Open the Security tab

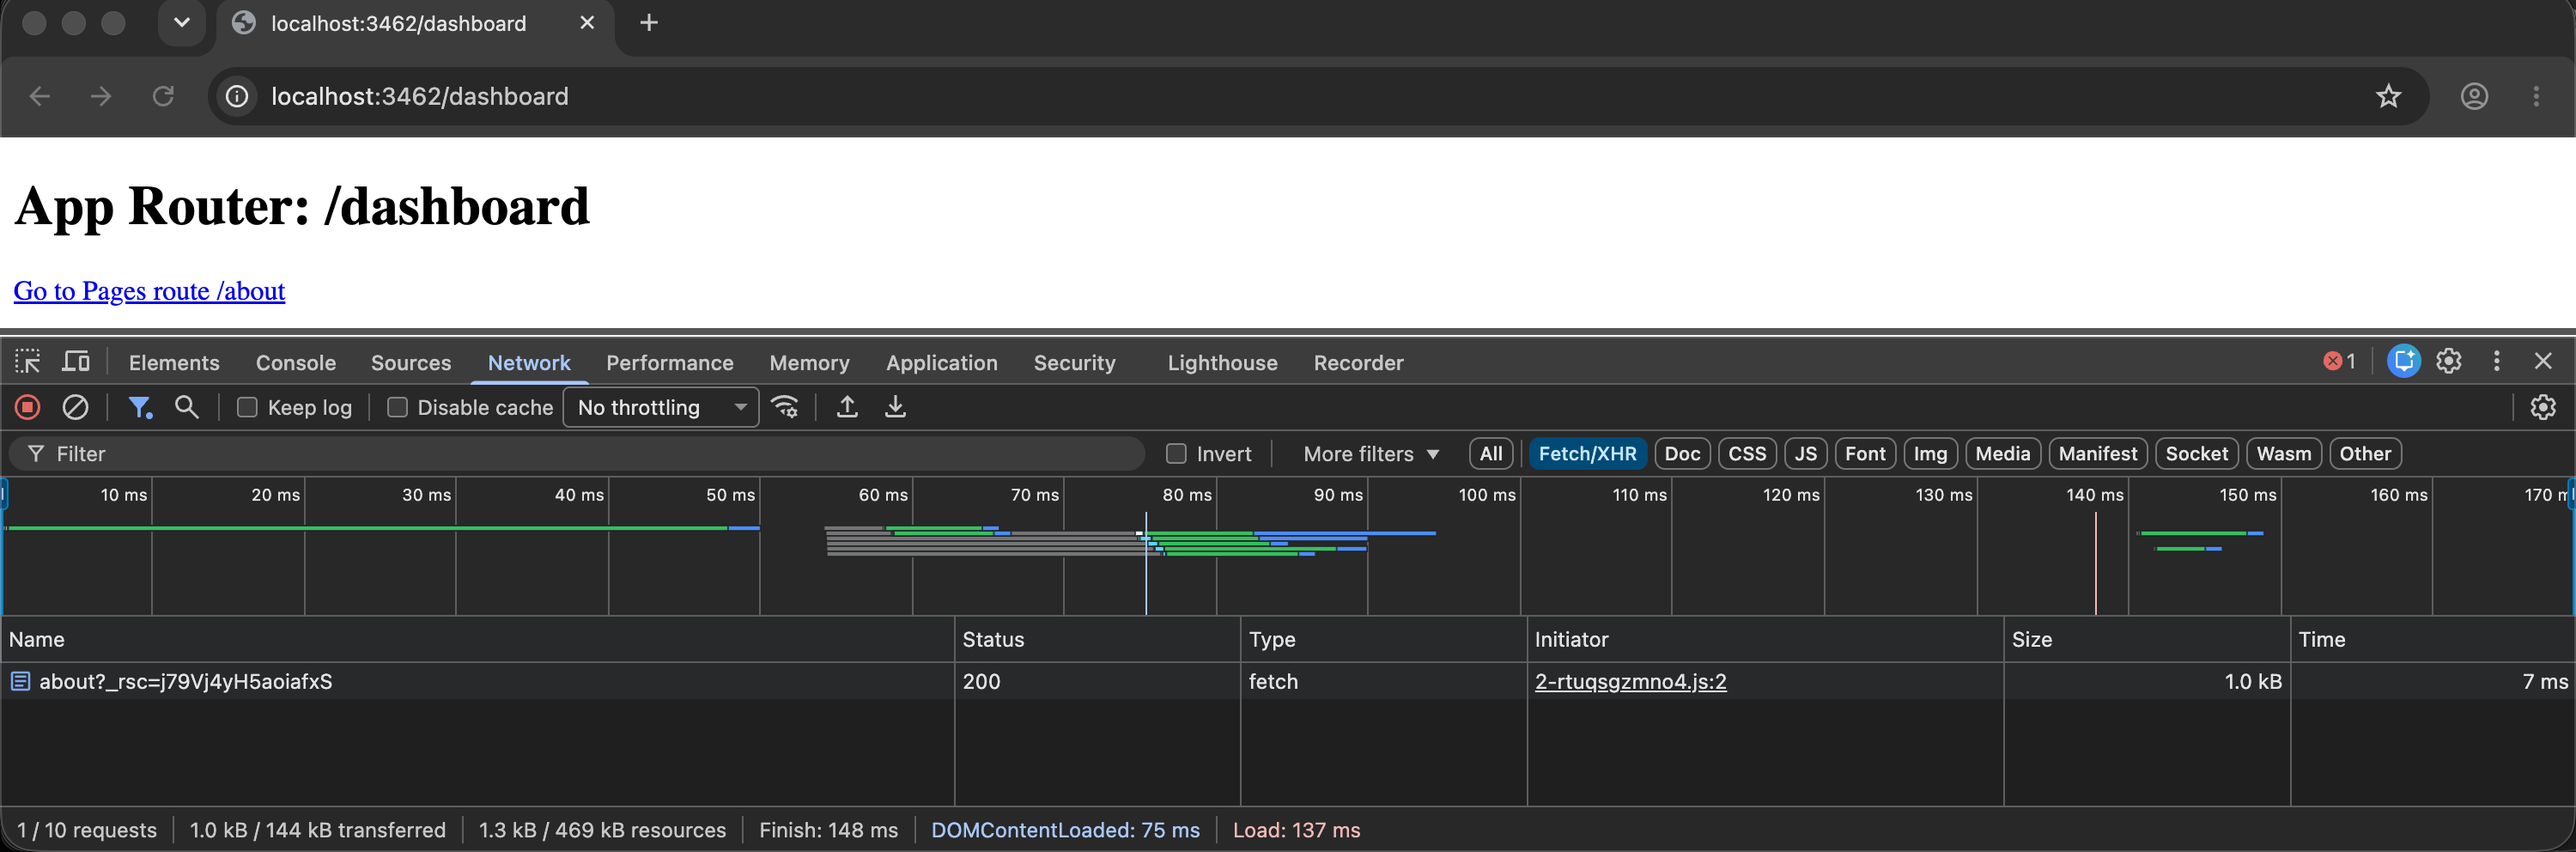1075,362
